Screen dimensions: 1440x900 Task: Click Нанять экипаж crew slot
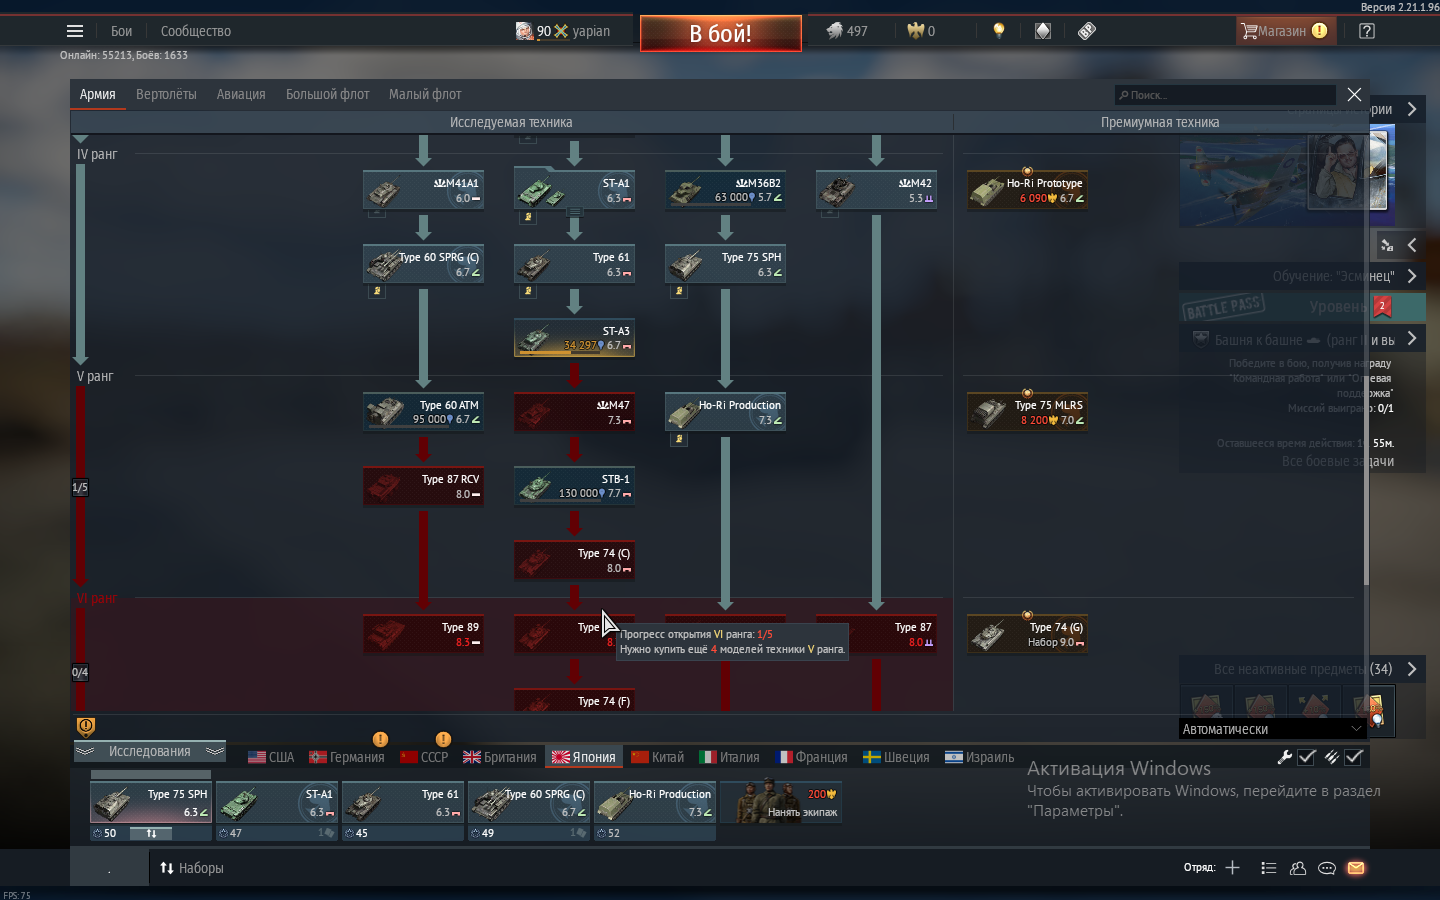(781, 802)
